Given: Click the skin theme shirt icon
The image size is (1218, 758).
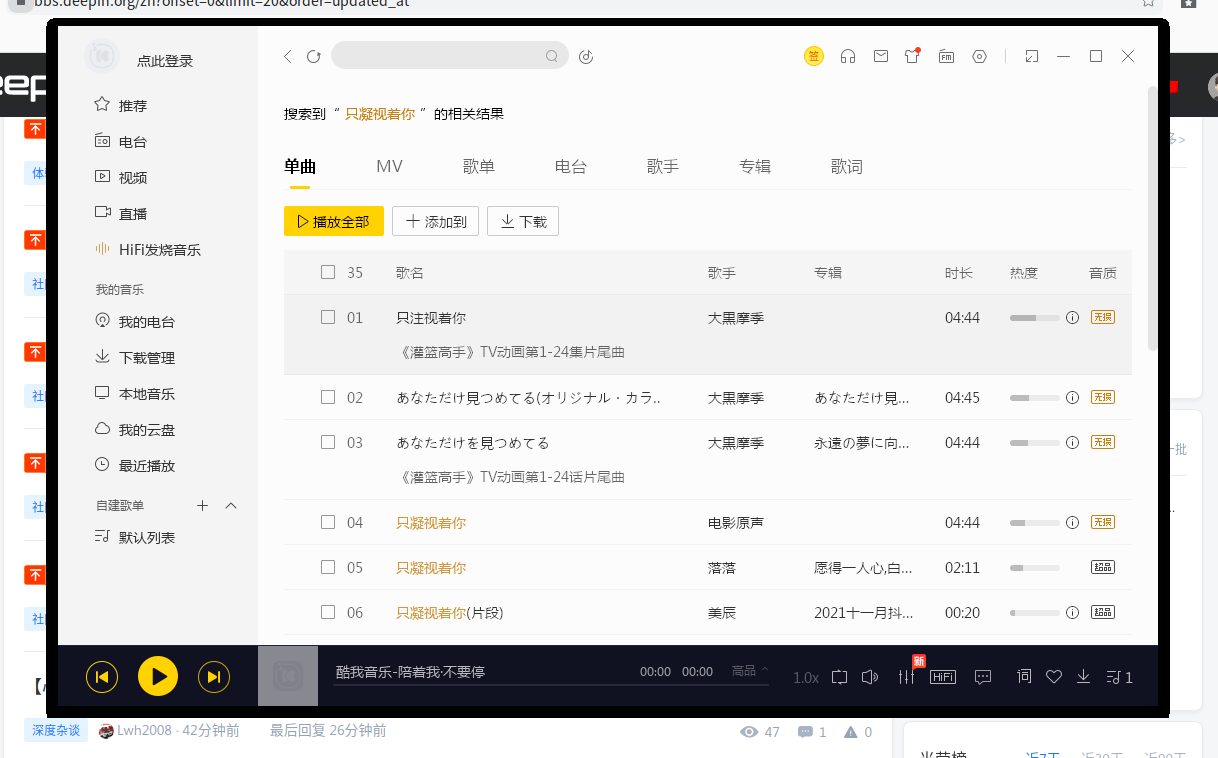Looking at the screenshot, I should (912, 57).
